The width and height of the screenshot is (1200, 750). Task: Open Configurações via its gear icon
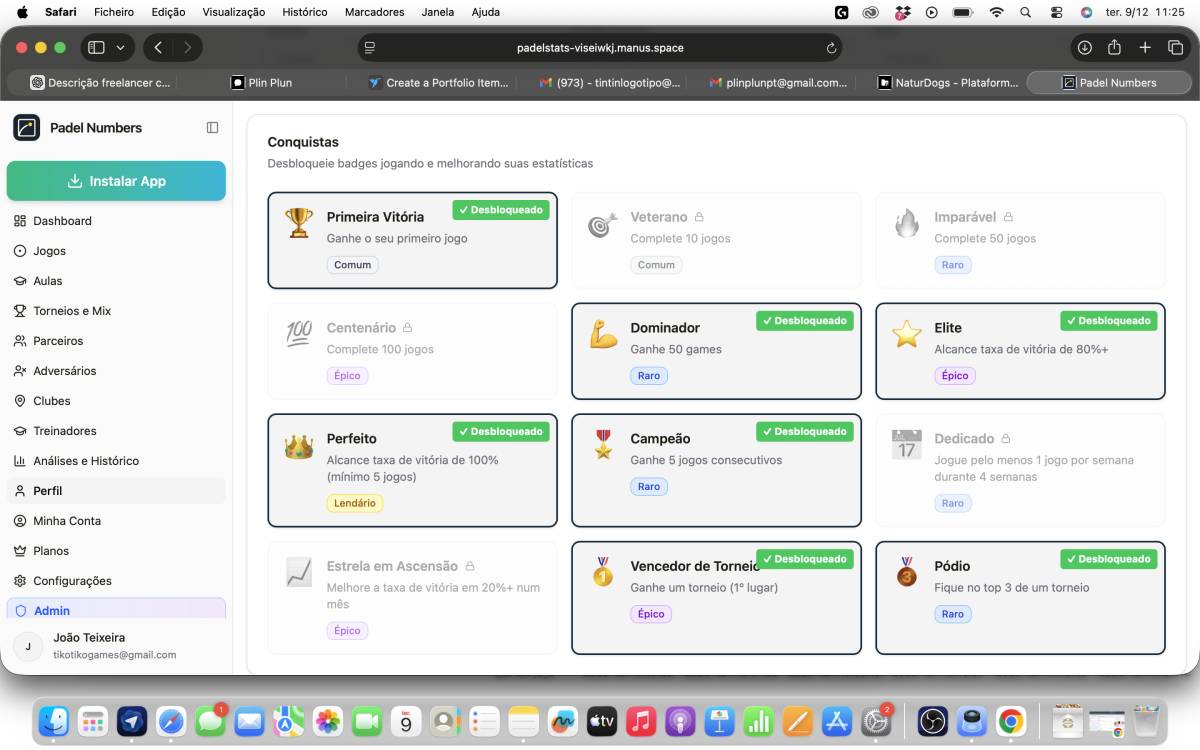click(x=20, y=581)
